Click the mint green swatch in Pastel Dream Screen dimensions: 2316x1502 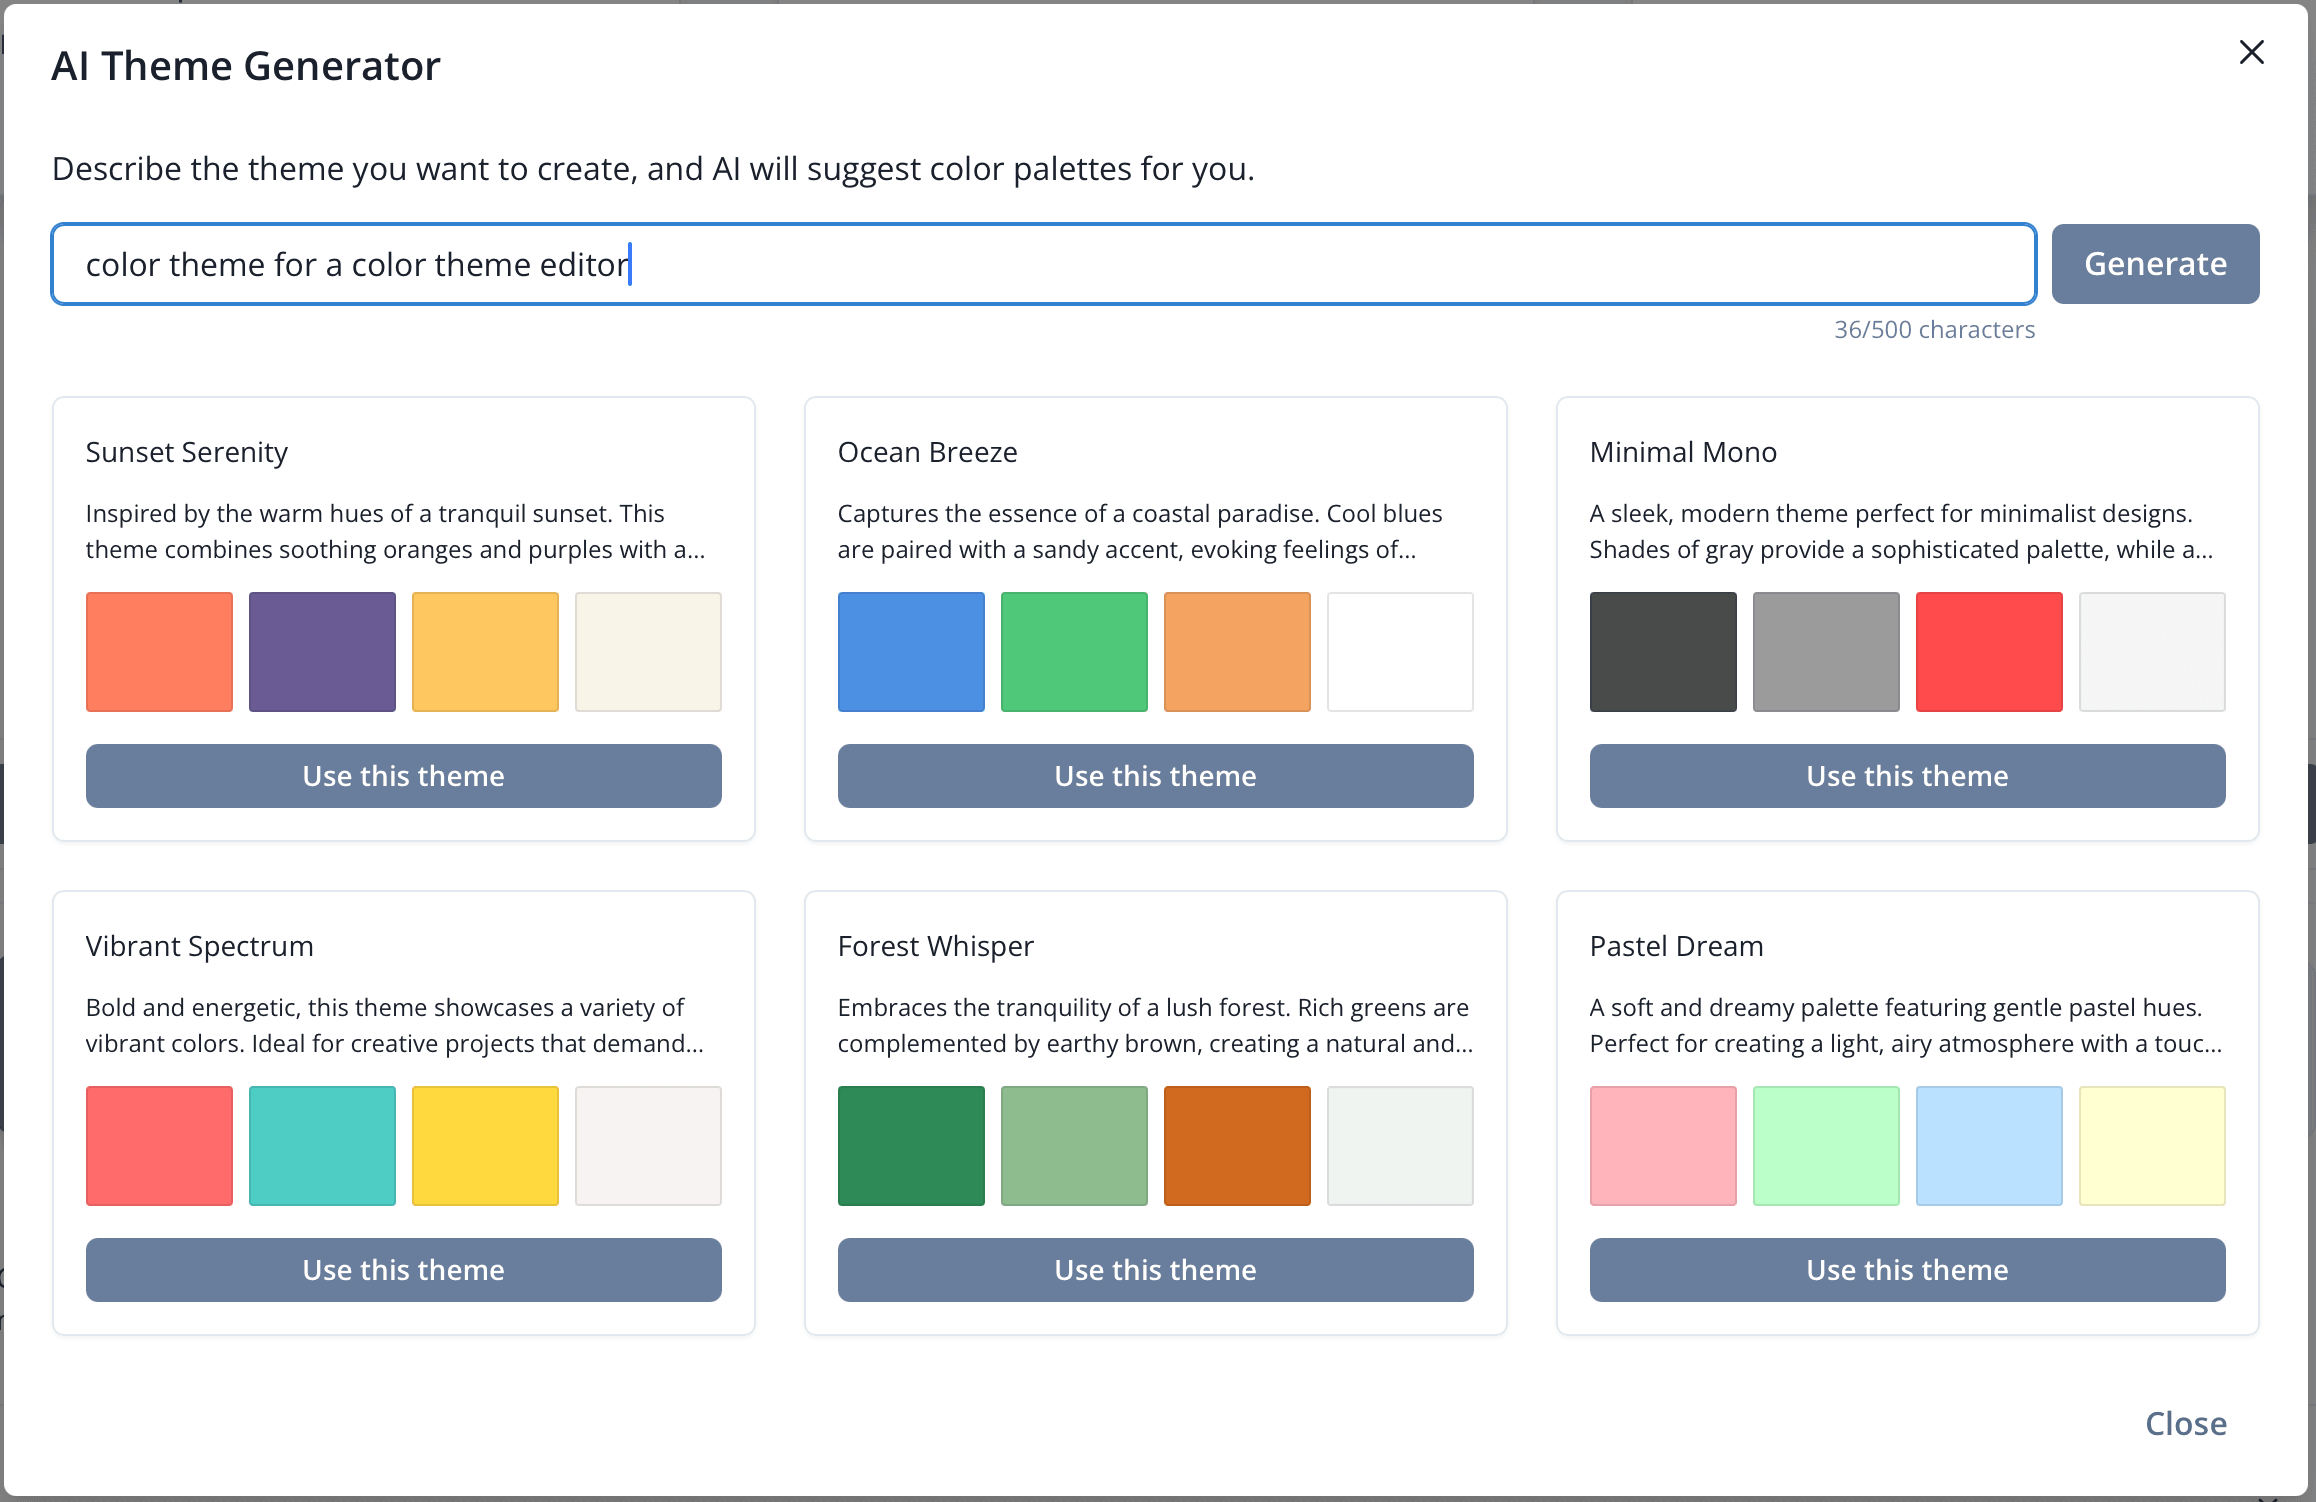tap(1826, 1146)
